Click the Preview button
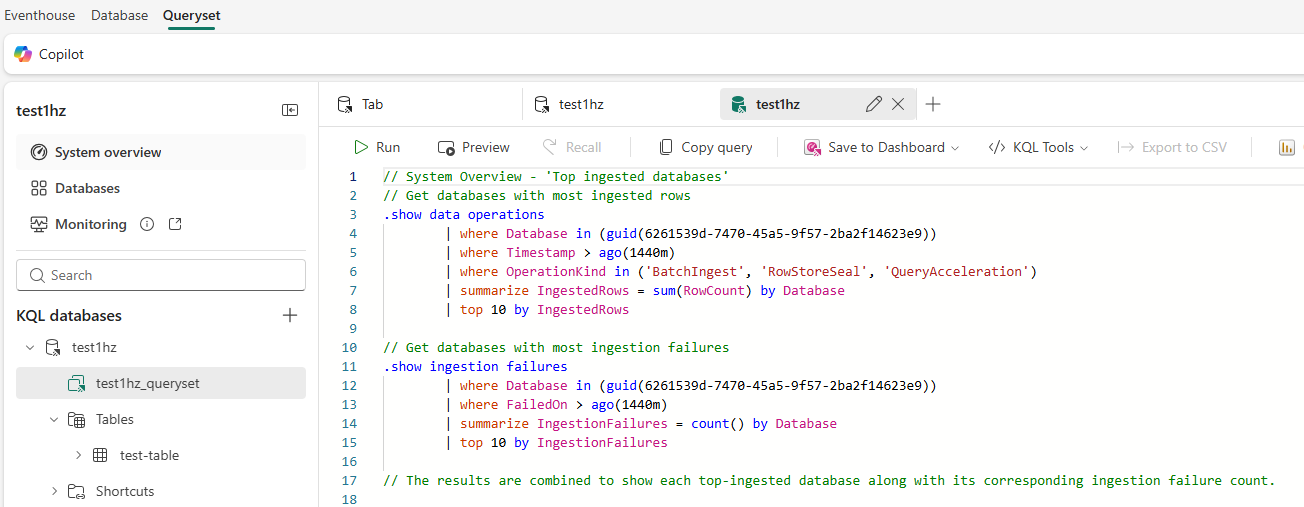The height and width of the screenshot is (507, 1304). point(474,147)
